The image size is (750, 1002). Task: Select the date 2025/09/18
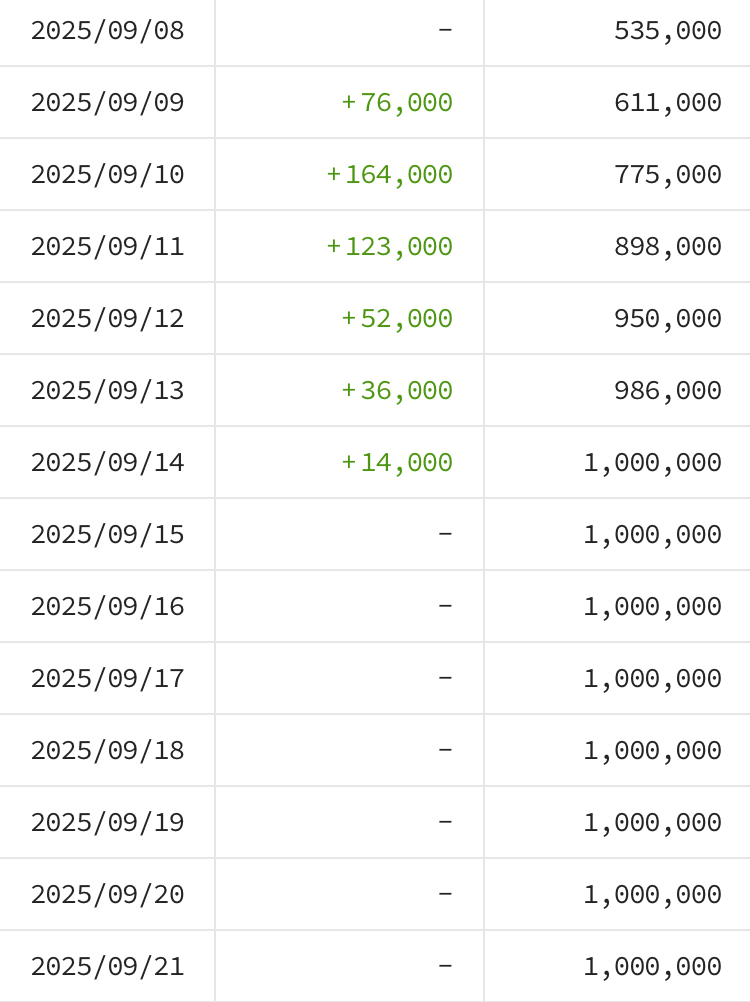coord(107,751)
